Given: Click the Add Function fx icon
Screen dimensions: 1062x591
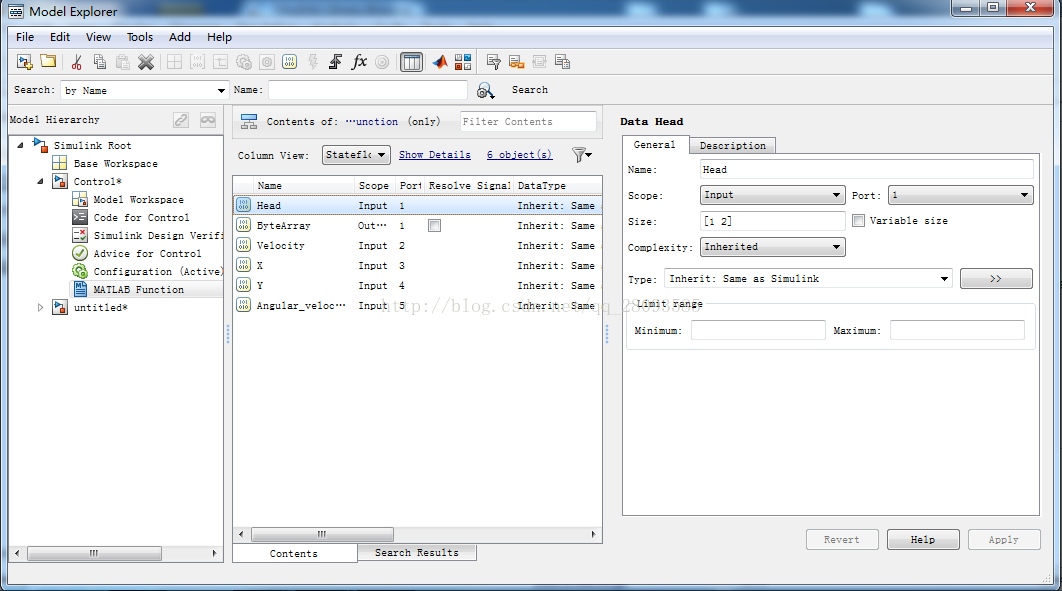Looking at the screenshot, I should point(359,62).
